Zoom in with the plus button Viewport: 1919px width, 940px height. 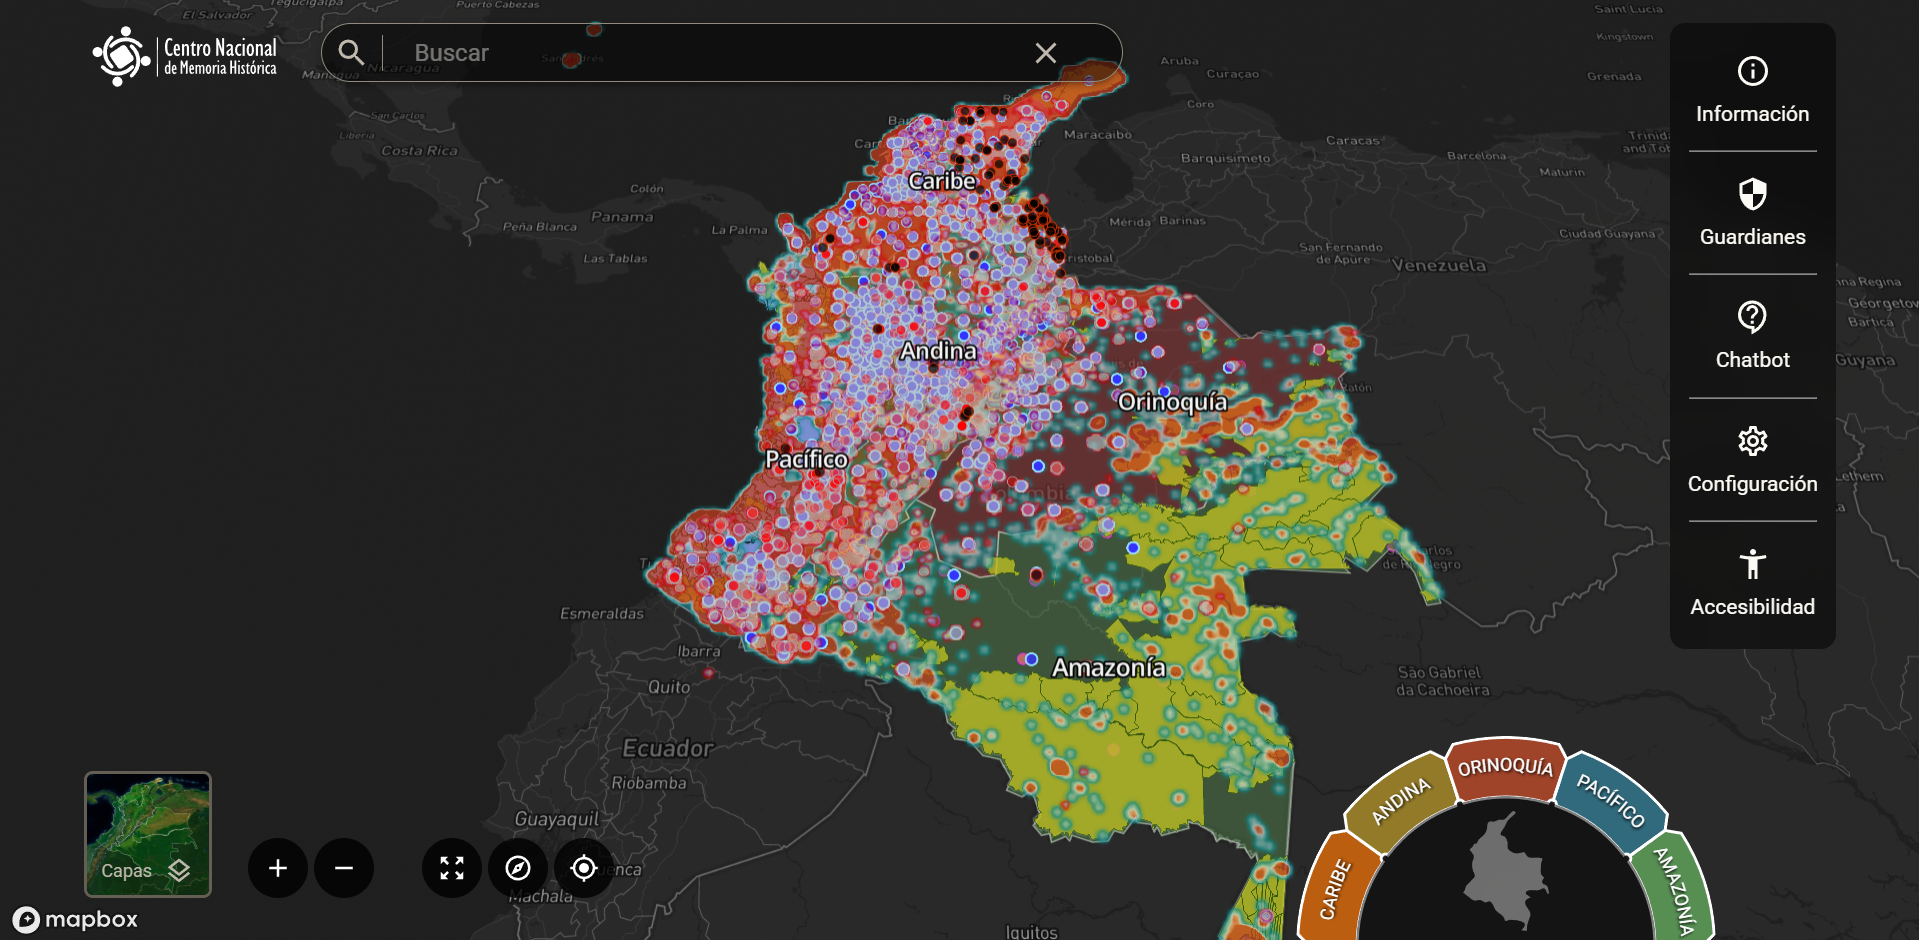[x=278, y=868]
